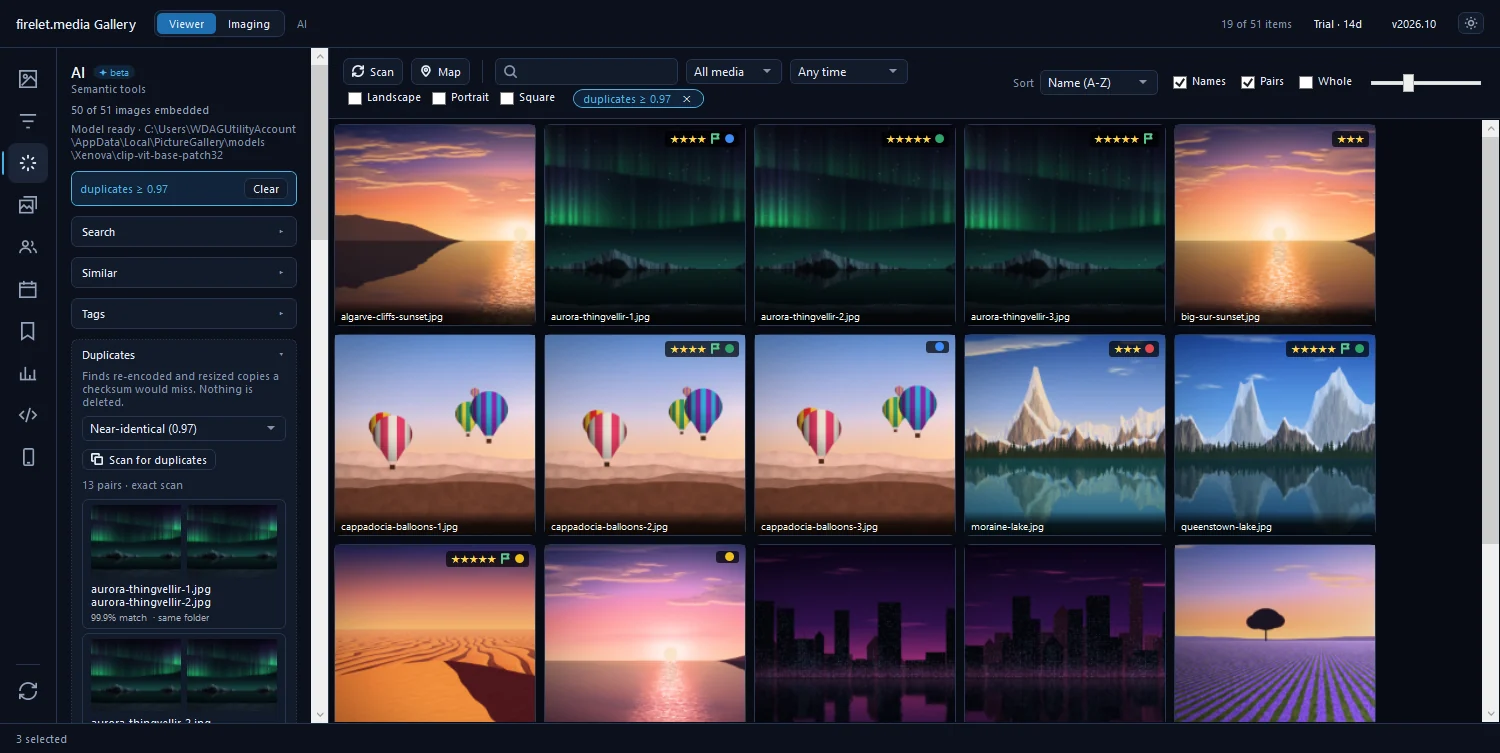Screen dimensions: 1500x753
Task: Select the AI semantic tools sidebar icon
Action: pos(28,163)
